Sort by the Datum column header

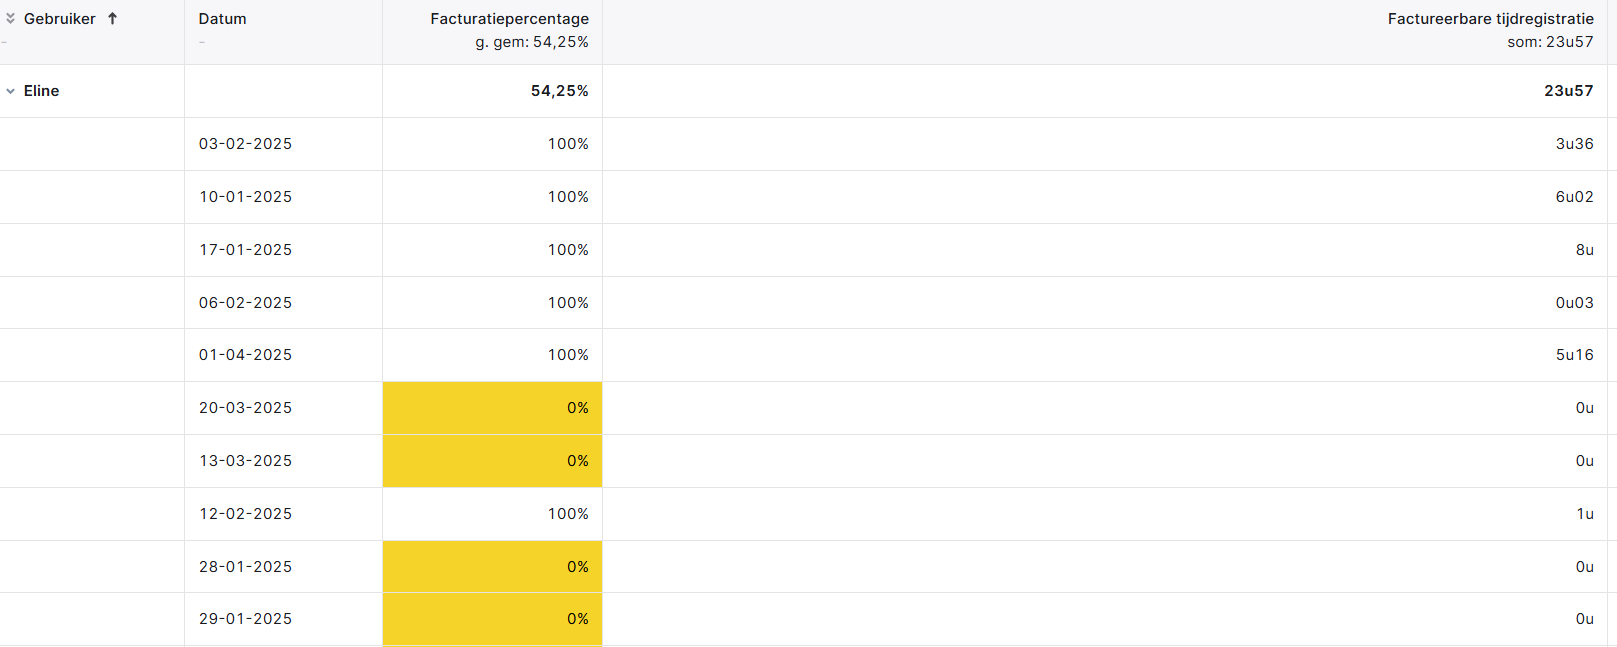click(222, 18)
